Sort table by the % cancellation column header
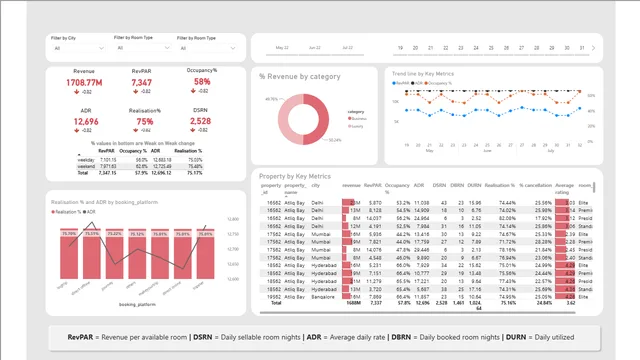 (536, 185)
